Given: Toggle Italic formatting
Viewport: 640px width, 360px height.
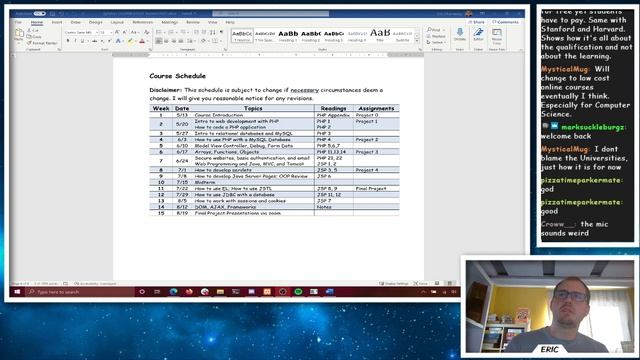Looking at the screenshot, I should coord(75,41).
